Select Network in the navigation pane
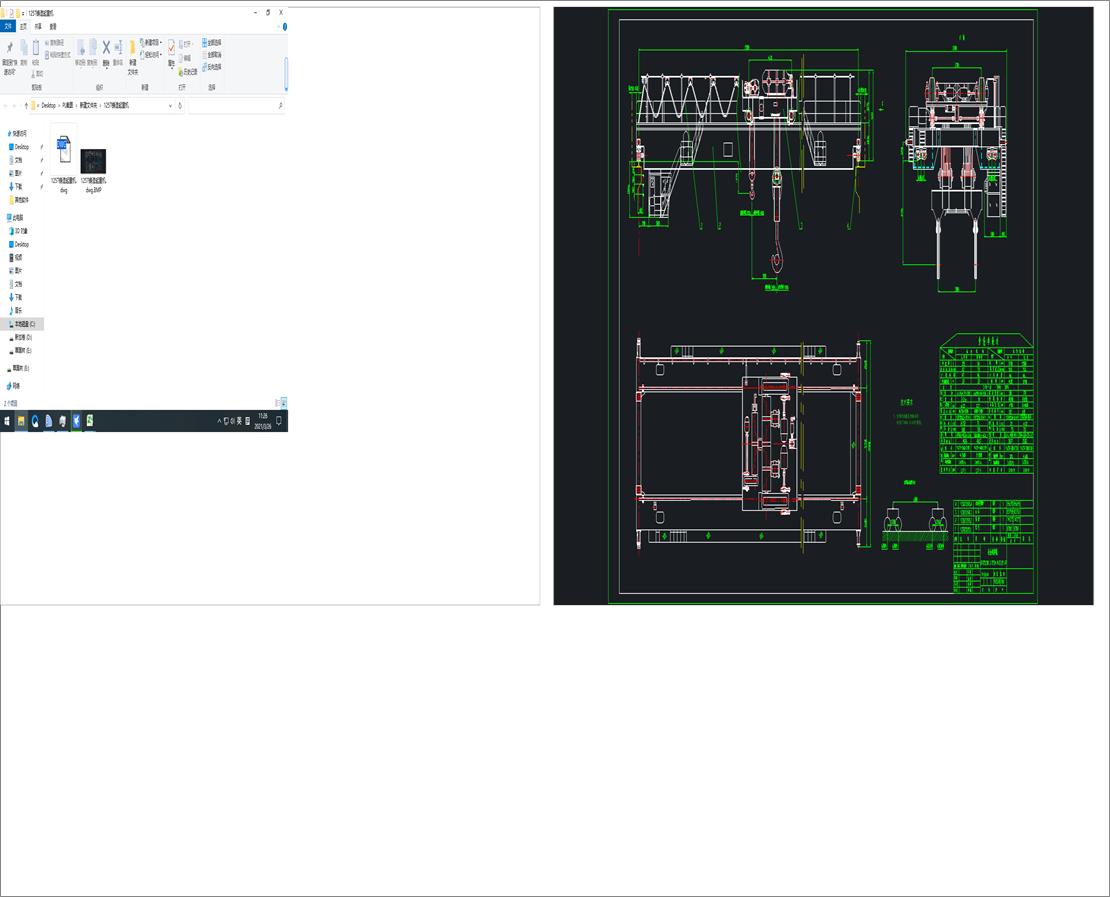 point(13,386)
